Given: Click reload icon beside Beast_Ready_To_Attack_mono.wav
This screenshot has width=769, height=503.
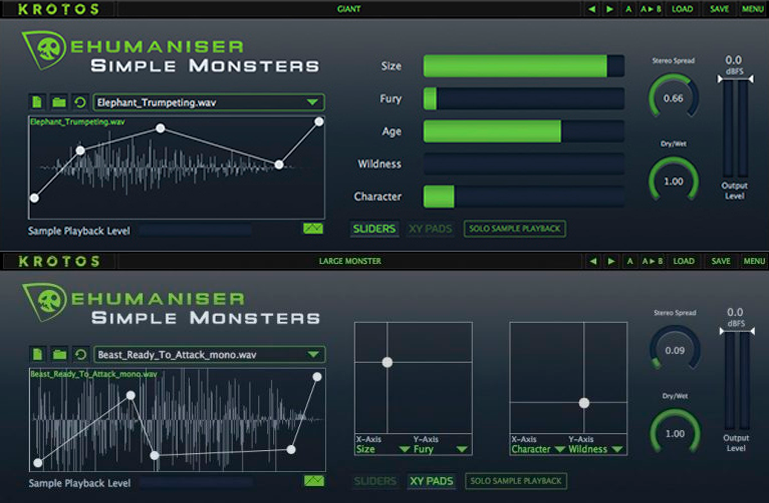Looking at the screenshot, I should [80, 354].
